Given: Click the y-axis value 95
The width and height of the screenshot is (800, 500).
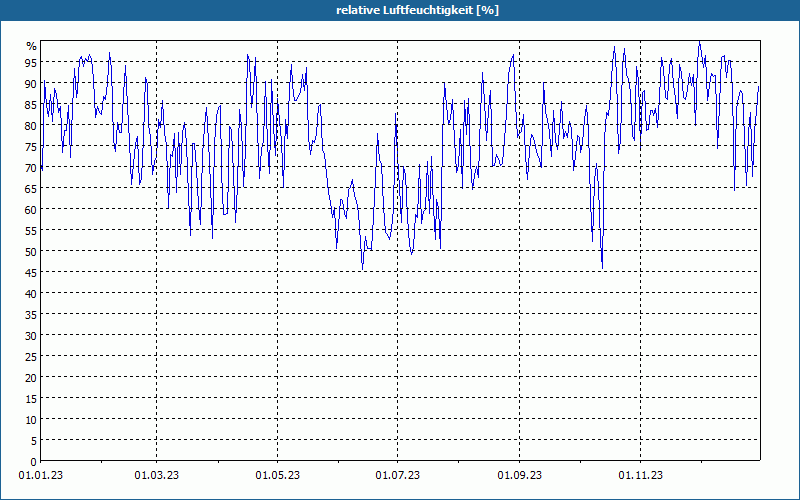Looking at the screenshot, I should (31, 63).
